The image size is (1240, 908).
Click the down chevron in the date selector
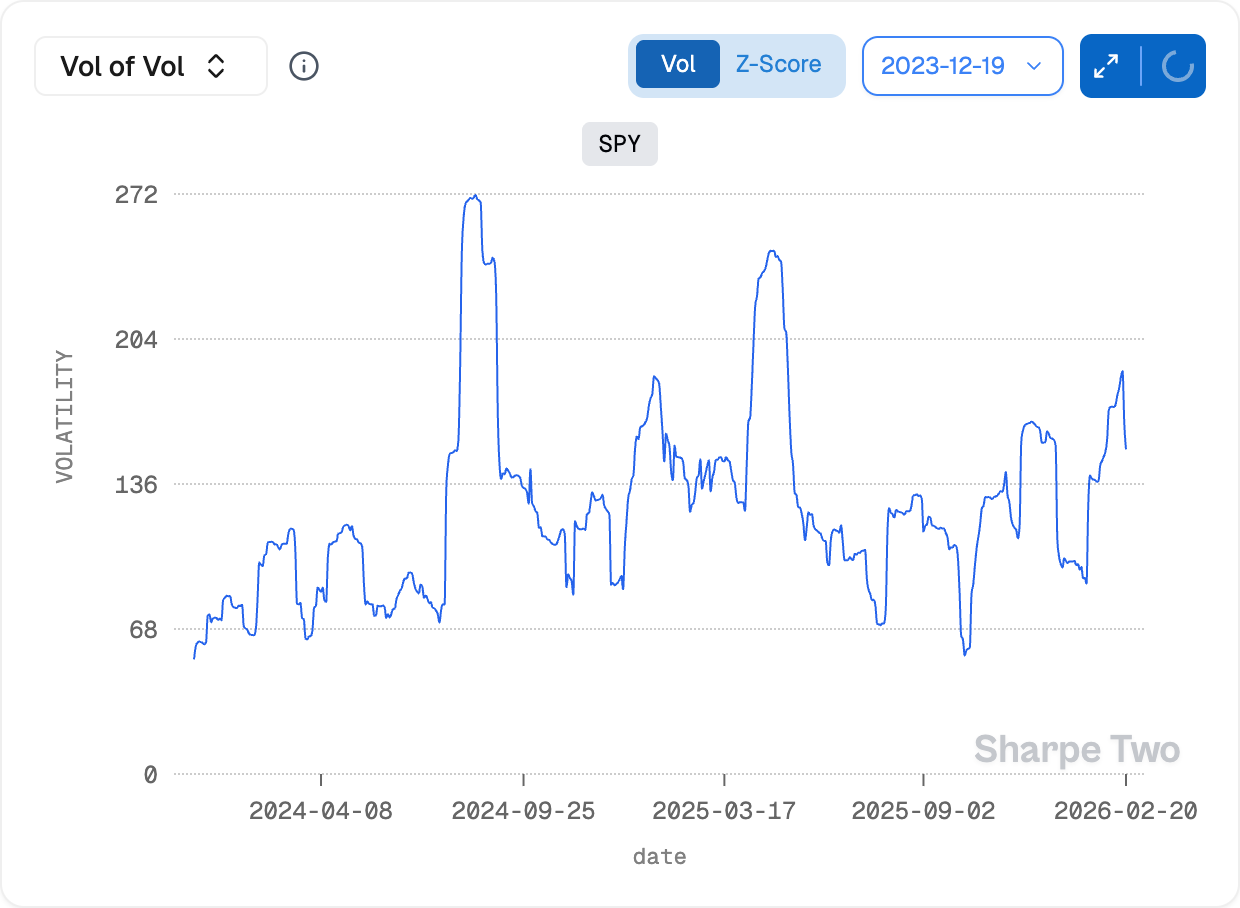pos(1035,66)
